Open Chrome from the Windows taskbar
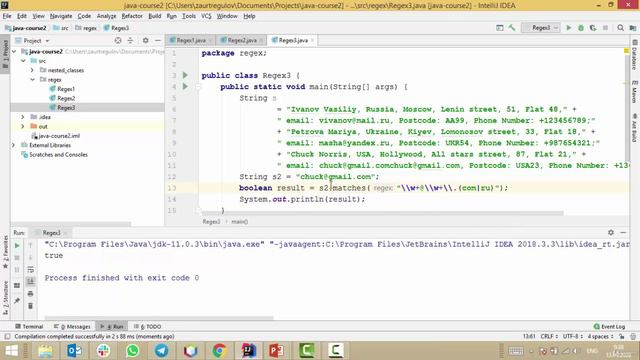Viewport: 640px width, 360px height. [219, 351]
